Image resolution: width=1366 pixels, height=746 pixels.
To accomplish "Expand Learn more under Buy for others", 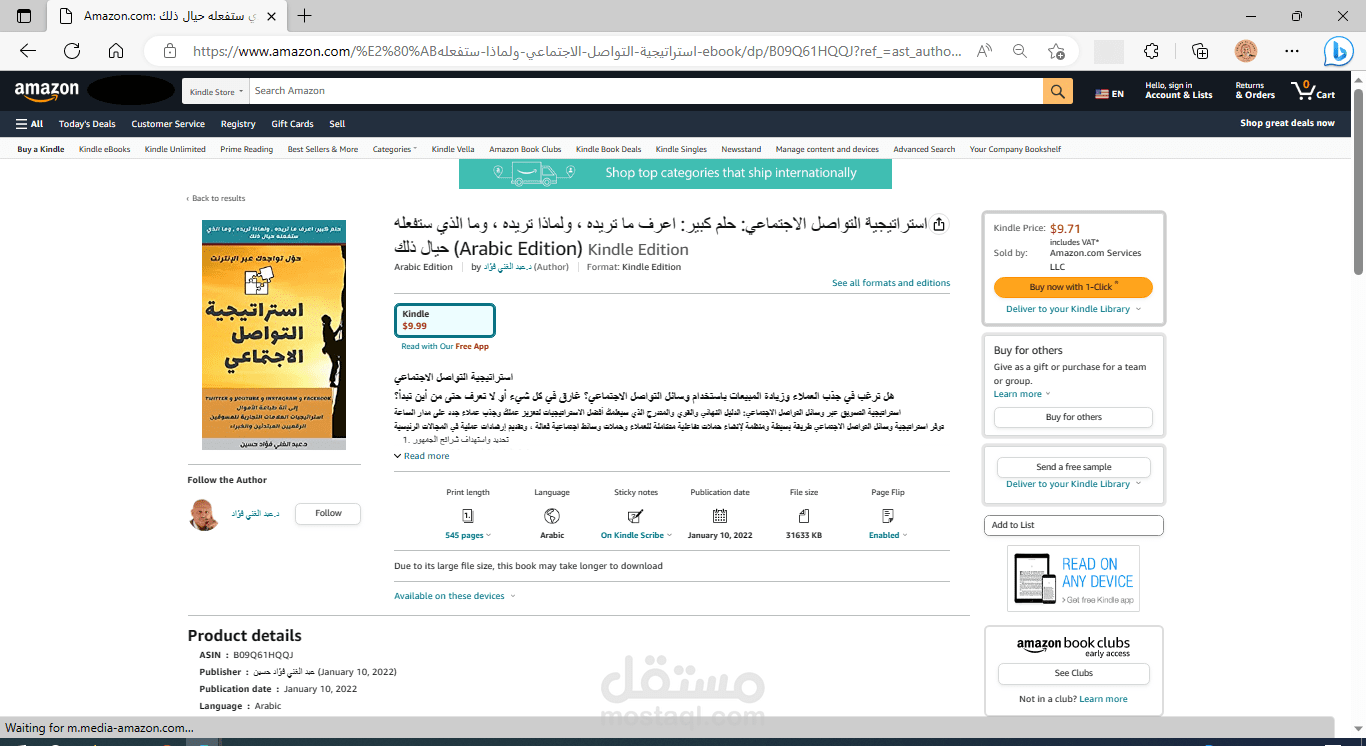I will point(1021,394).
